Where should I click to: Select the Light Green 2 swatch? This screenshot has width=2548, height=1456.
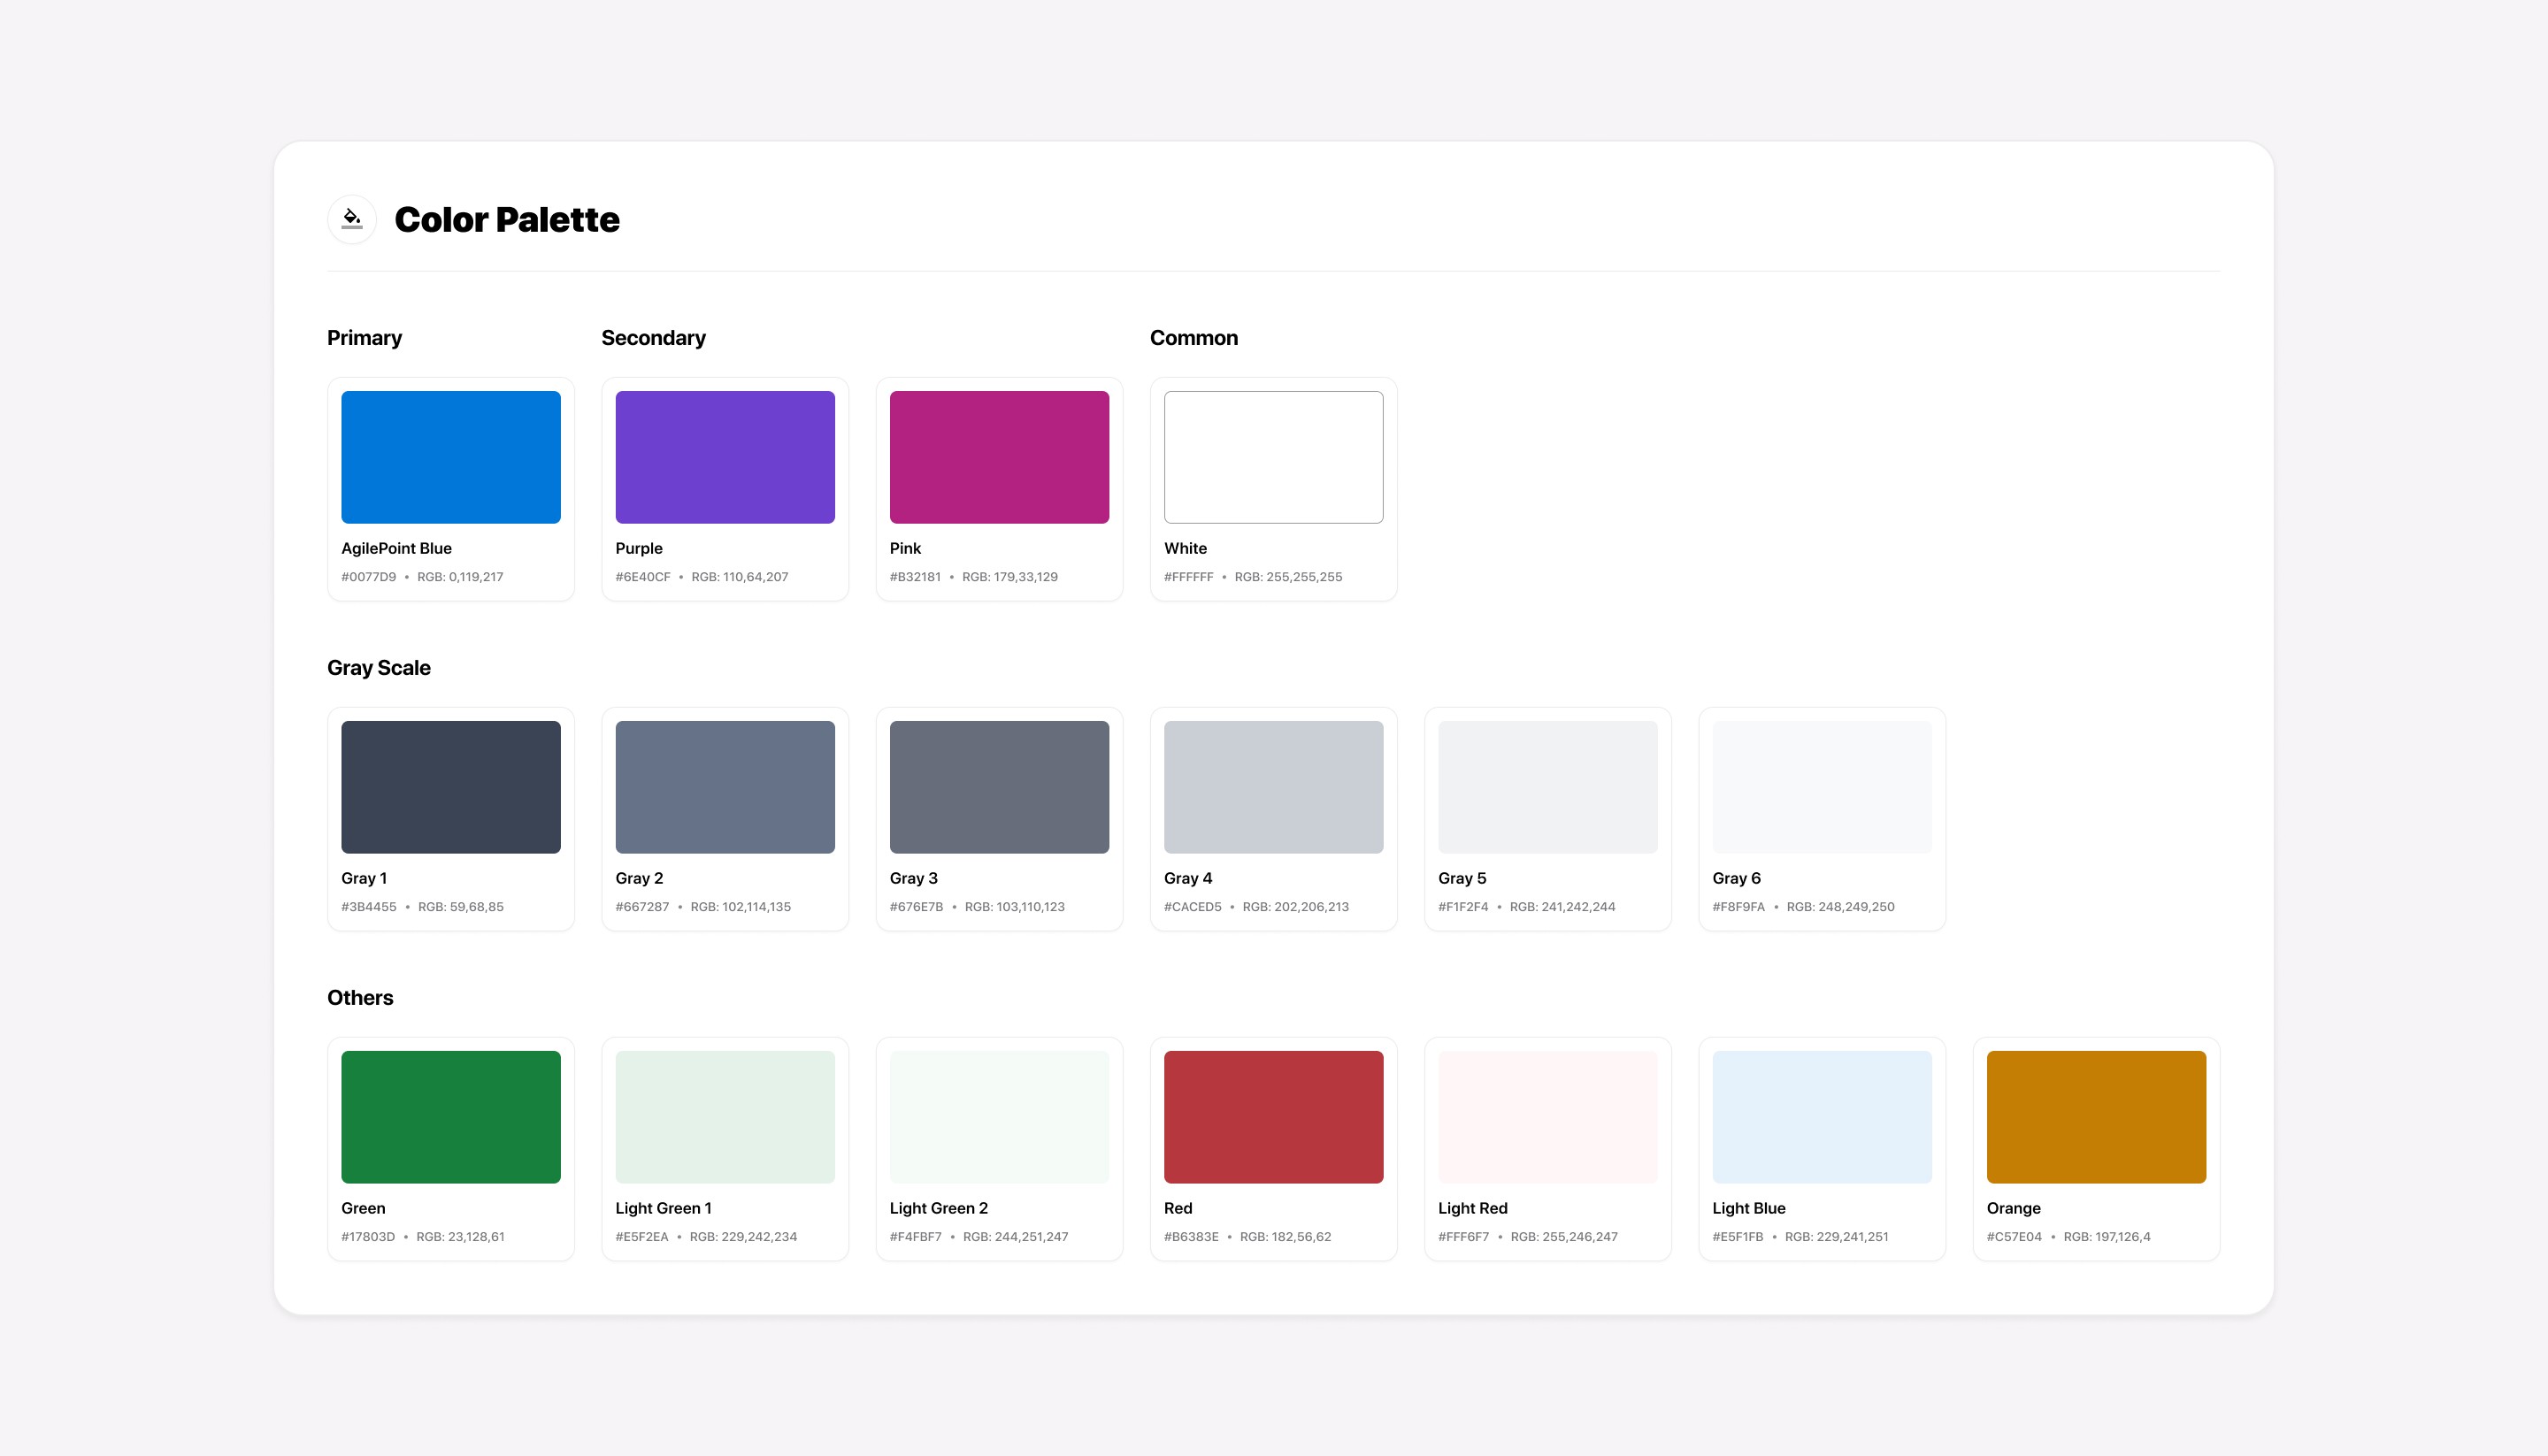tap(999, 1117)
